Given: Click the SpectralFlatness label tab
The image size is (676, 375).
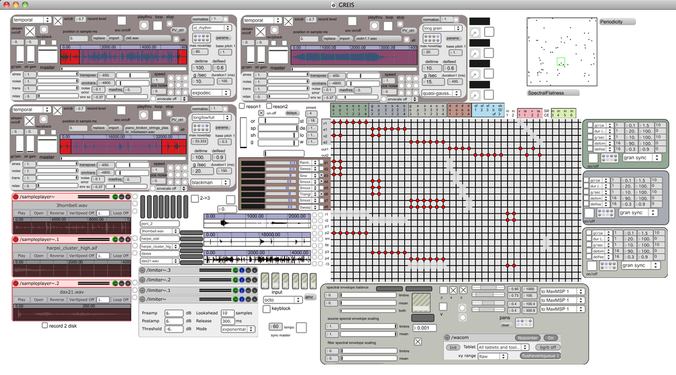Looking at the screenshot, I should 553,93.
